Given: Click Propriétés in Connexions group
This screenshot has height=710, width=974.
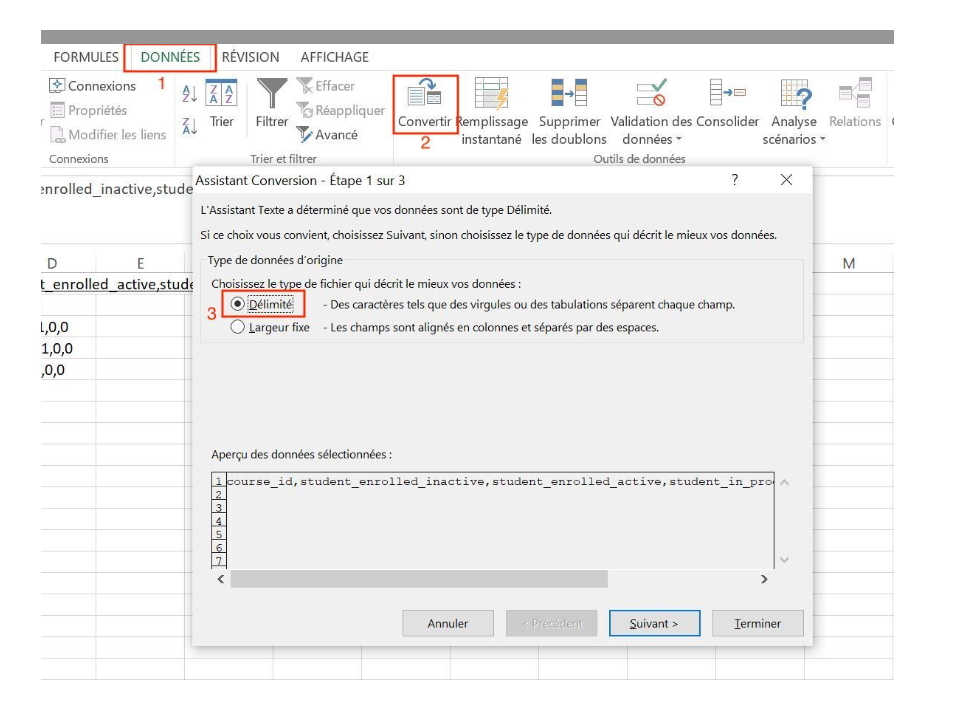Looking at the screenshot, I should point(88,110).
